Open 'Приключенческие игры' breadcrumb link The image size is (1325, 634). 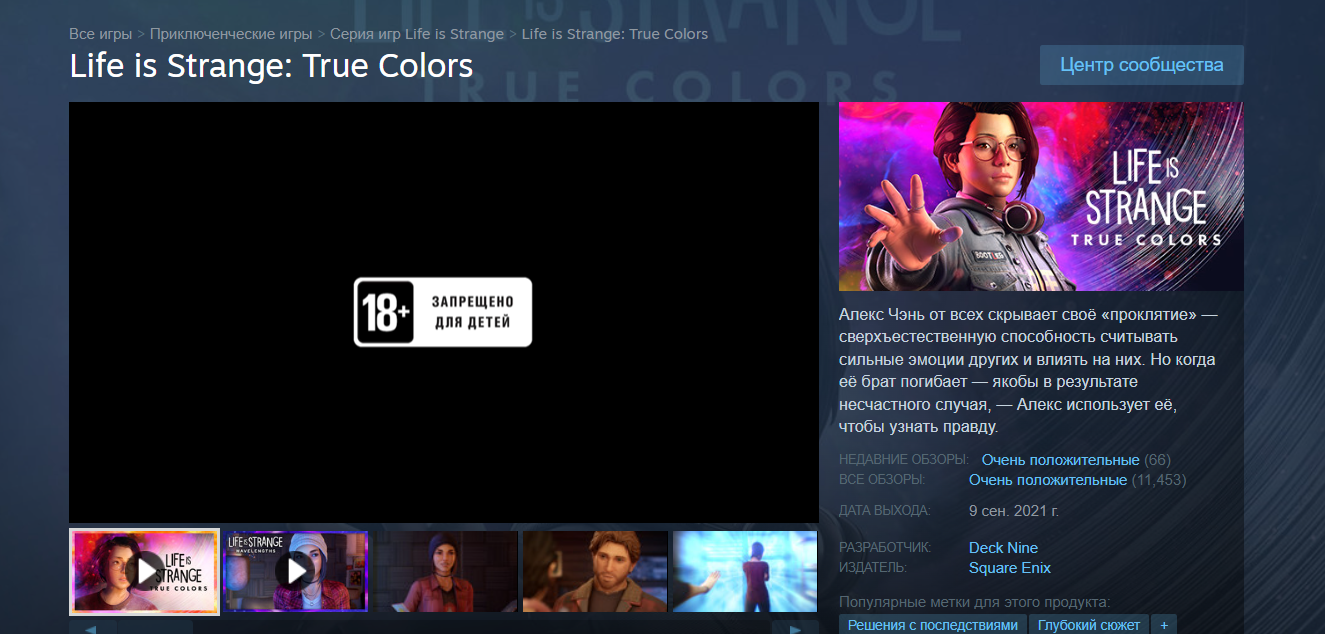(231, 34)
